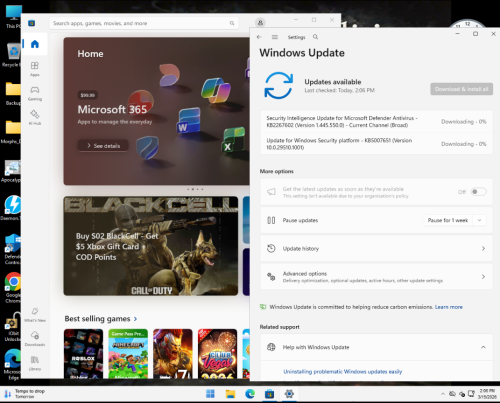This screenshot has width=500, height=403.
Task: Go to Store Home tab
Action: pyautogui.click(x=35, y=44)
